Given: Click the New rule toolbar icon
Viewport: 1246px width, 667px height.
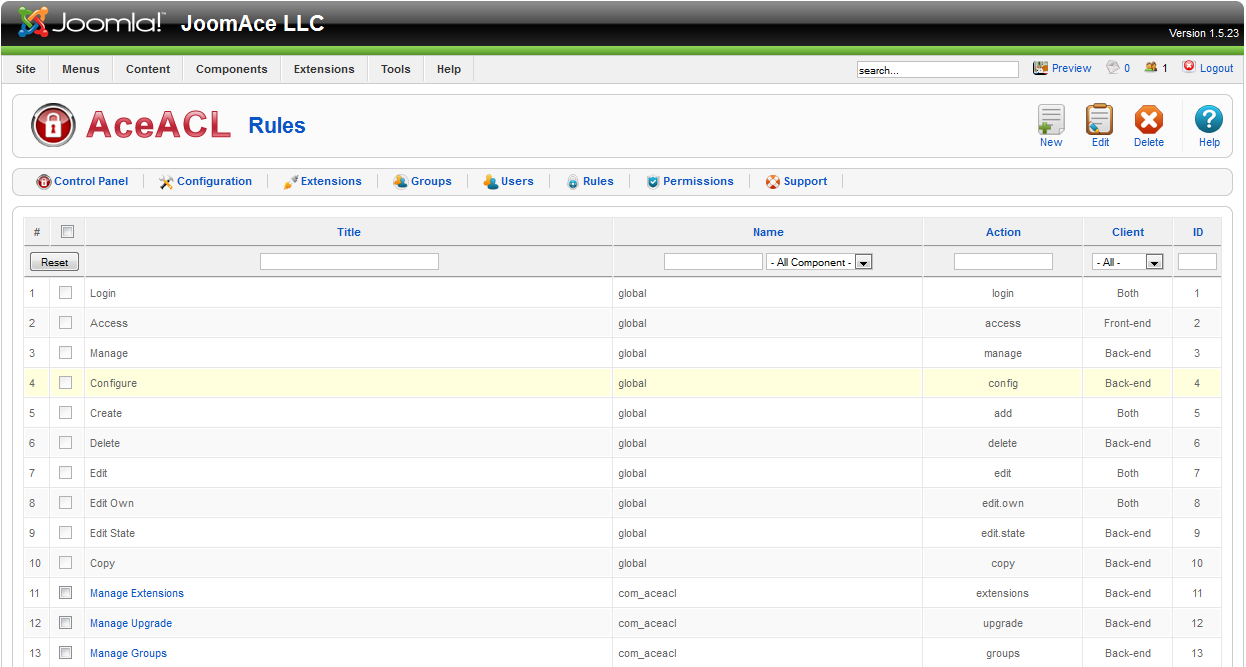Looking at the screenshot, I should (1051, 119).
